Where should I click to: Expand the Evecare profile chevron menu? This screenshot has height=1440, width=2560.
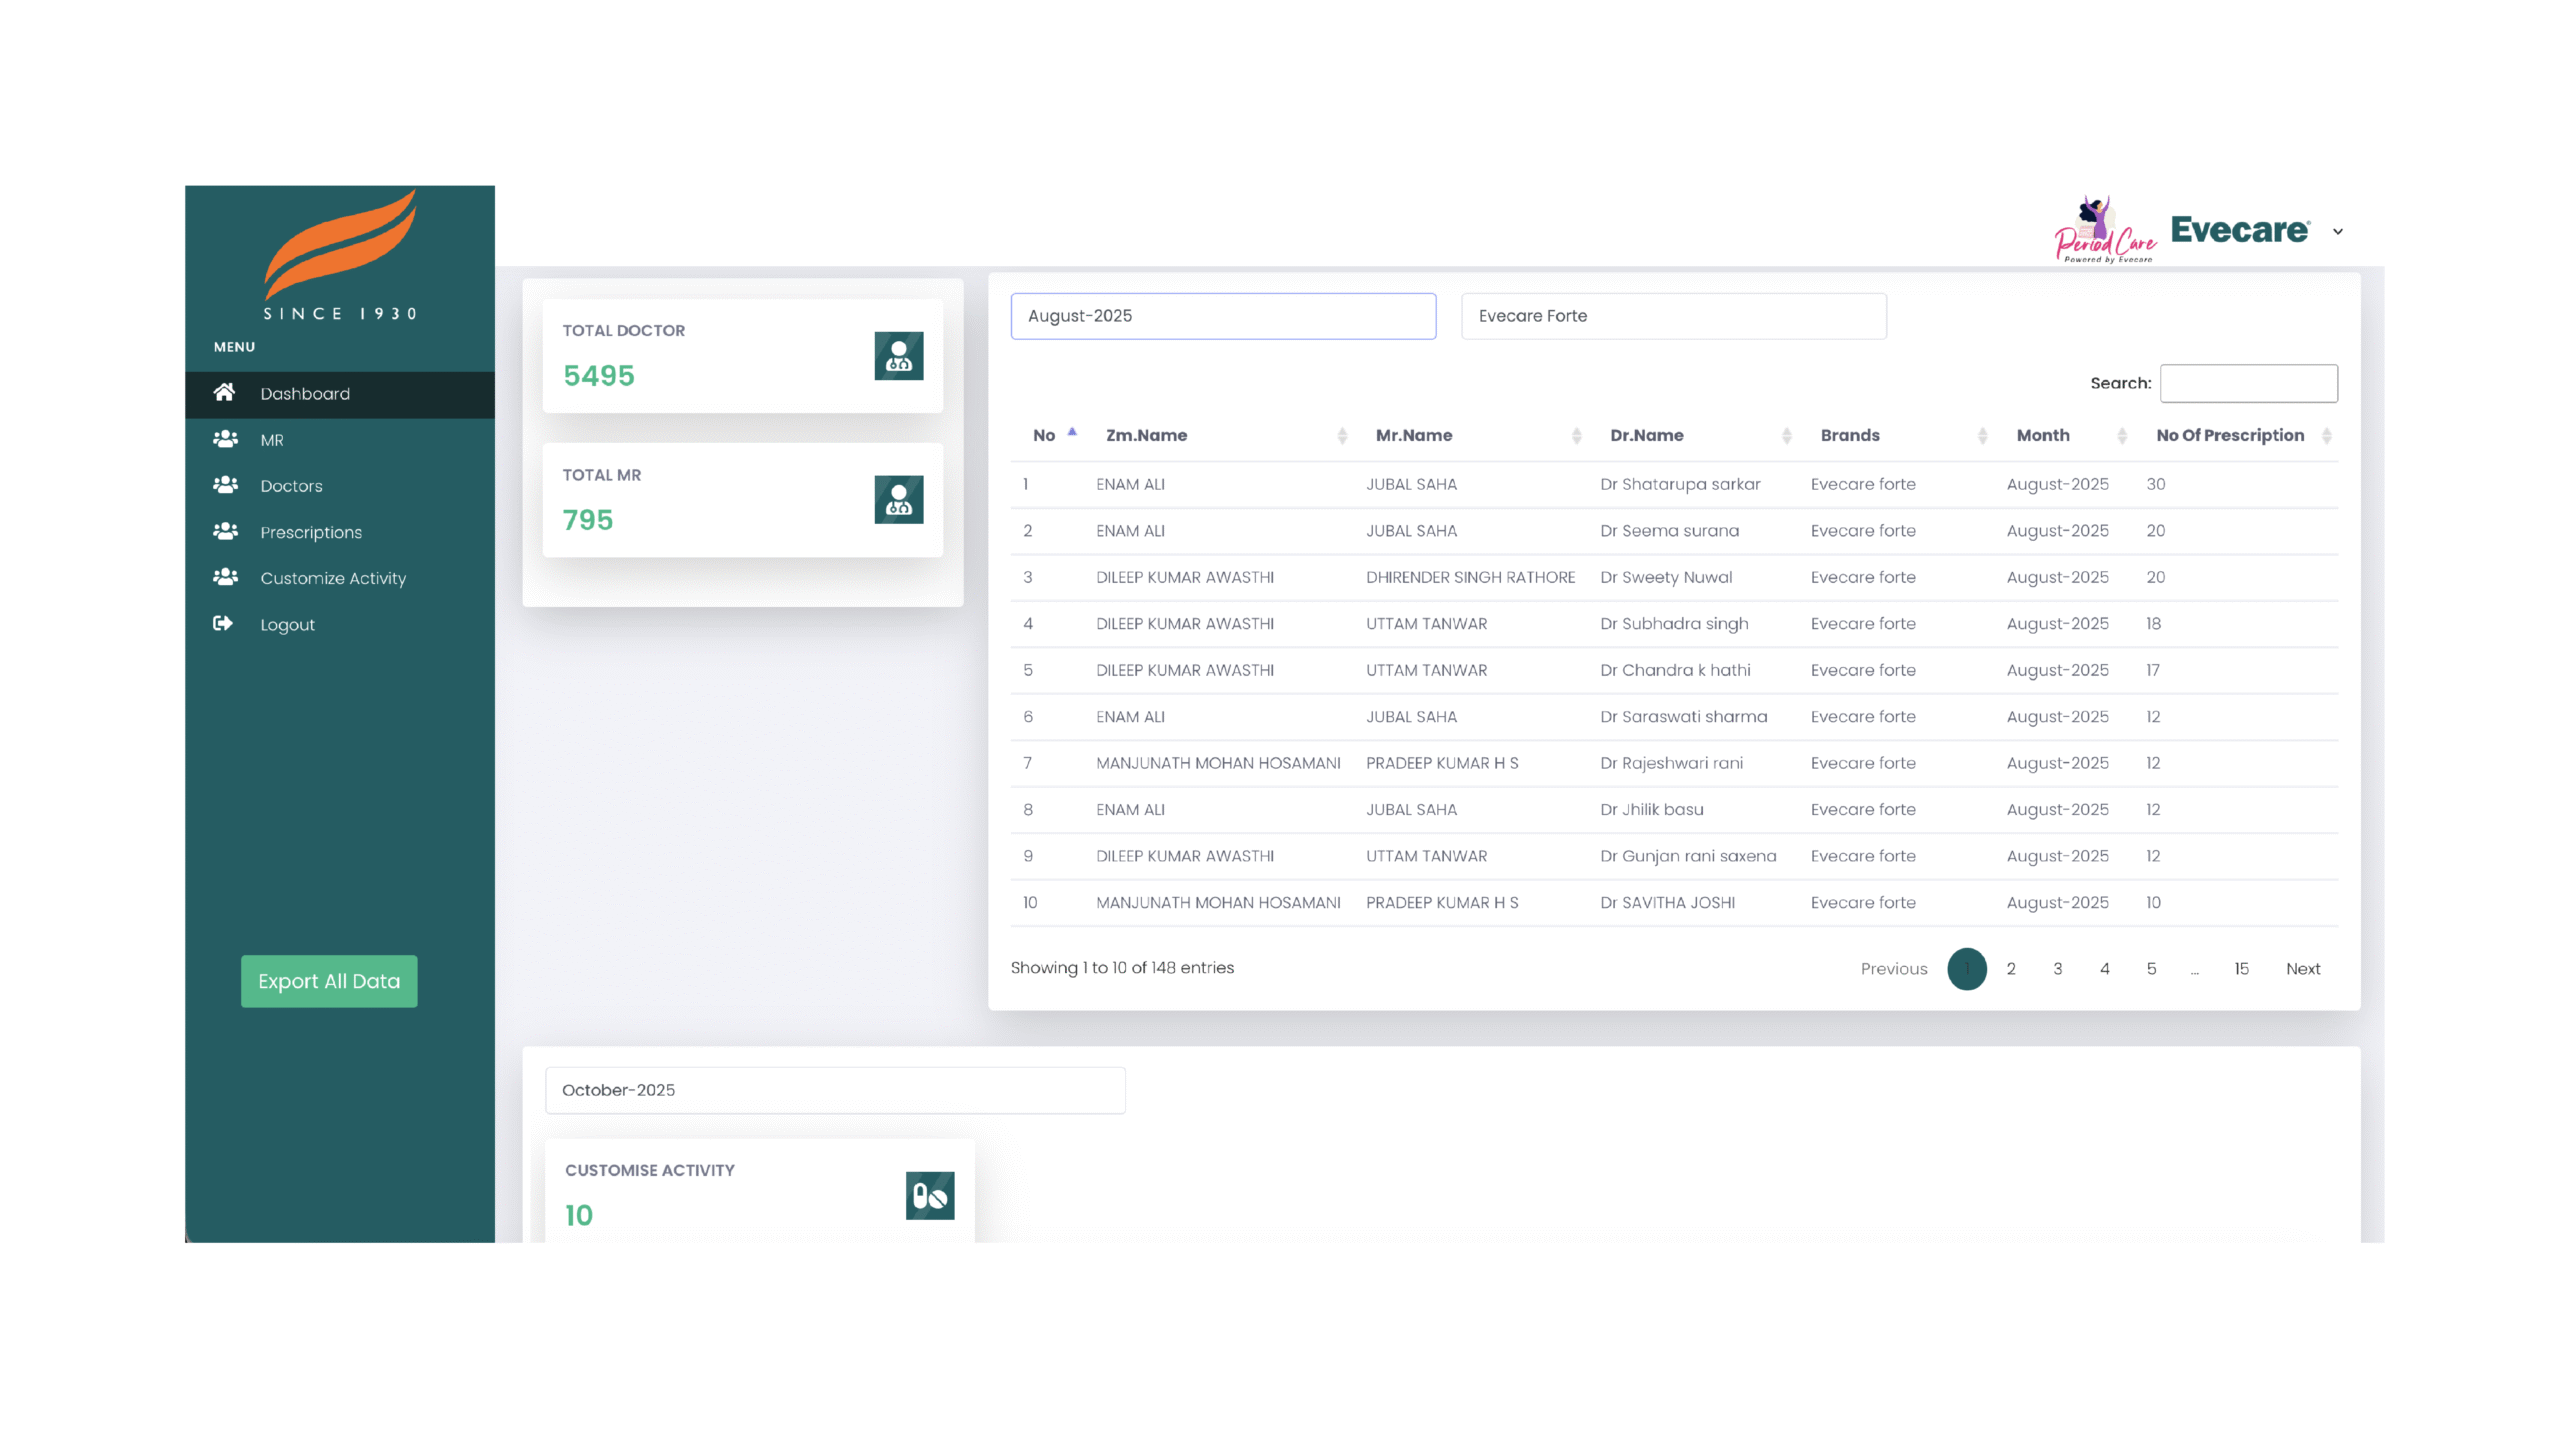[2337, 231]
